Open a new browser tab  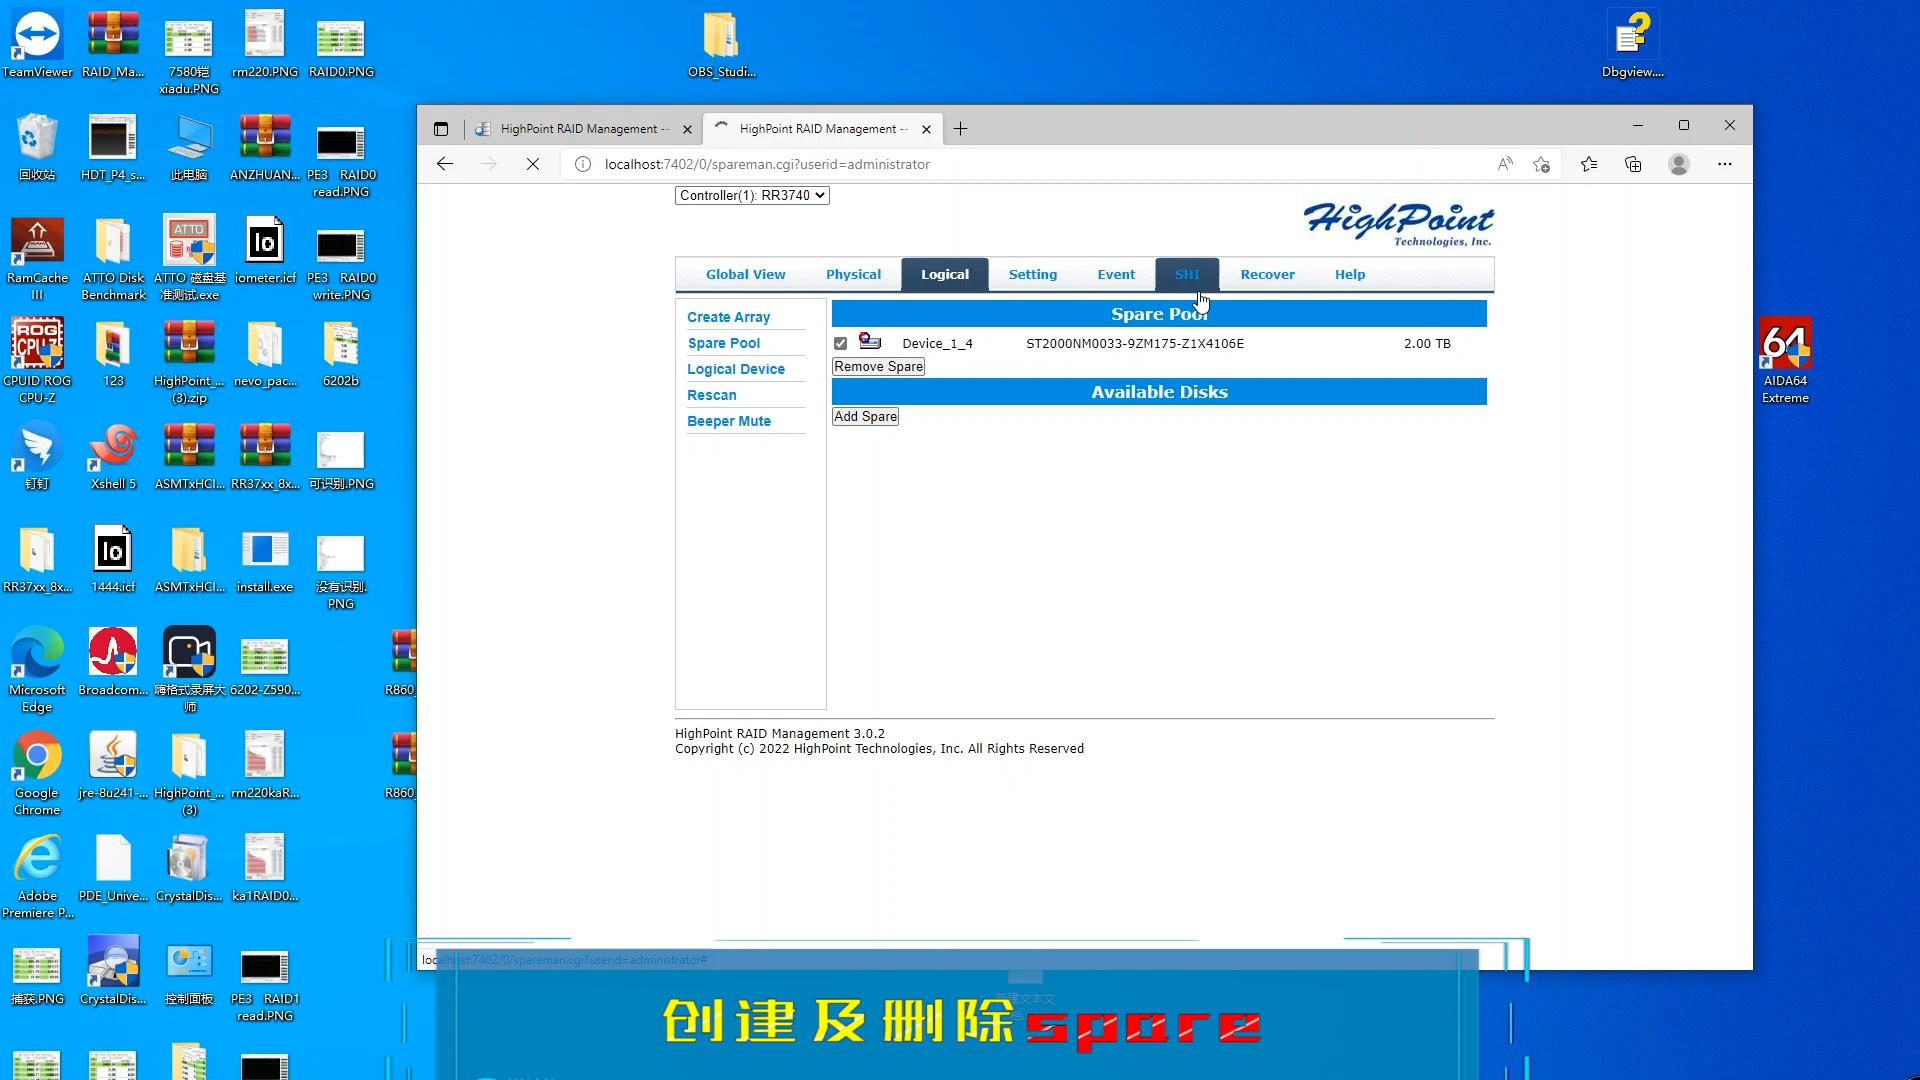tap(960, 128)
